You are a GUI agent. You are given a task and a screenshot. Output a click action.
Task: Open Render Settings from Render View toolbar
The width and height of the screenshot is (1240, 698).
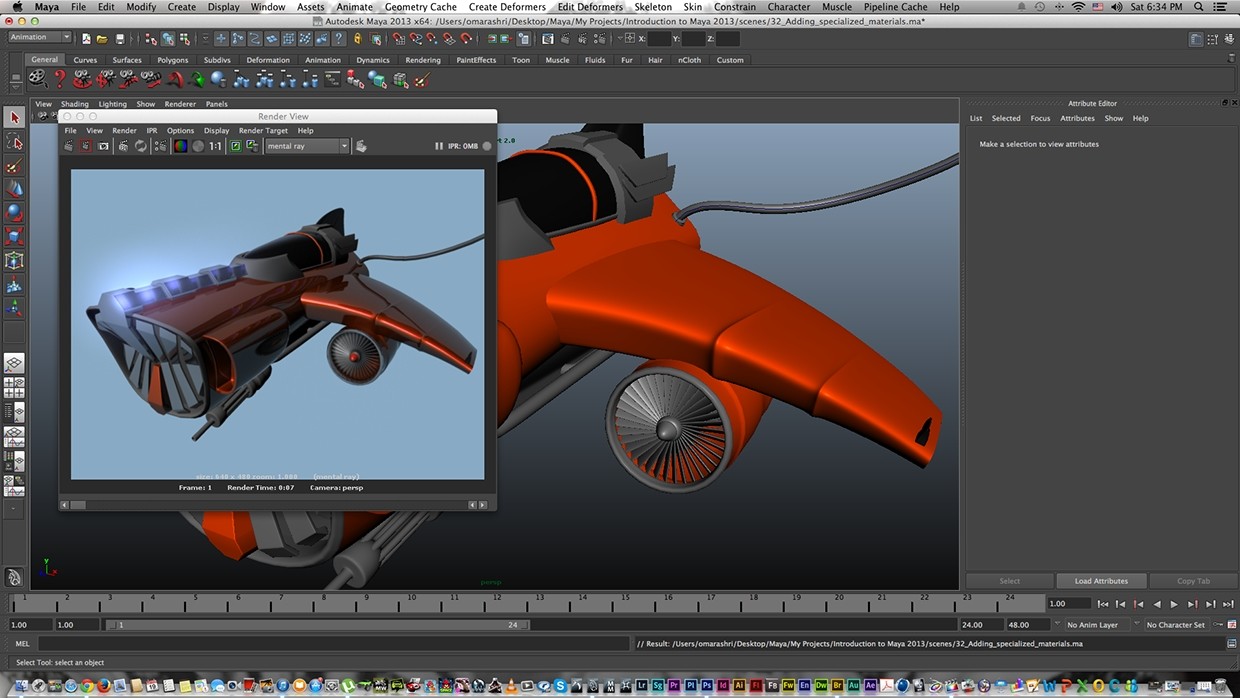(361, 146)
